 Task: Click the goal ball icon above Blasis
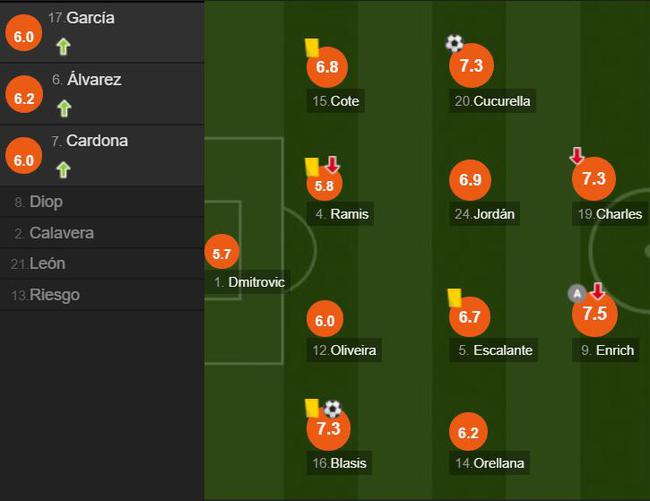pos(332,409)
